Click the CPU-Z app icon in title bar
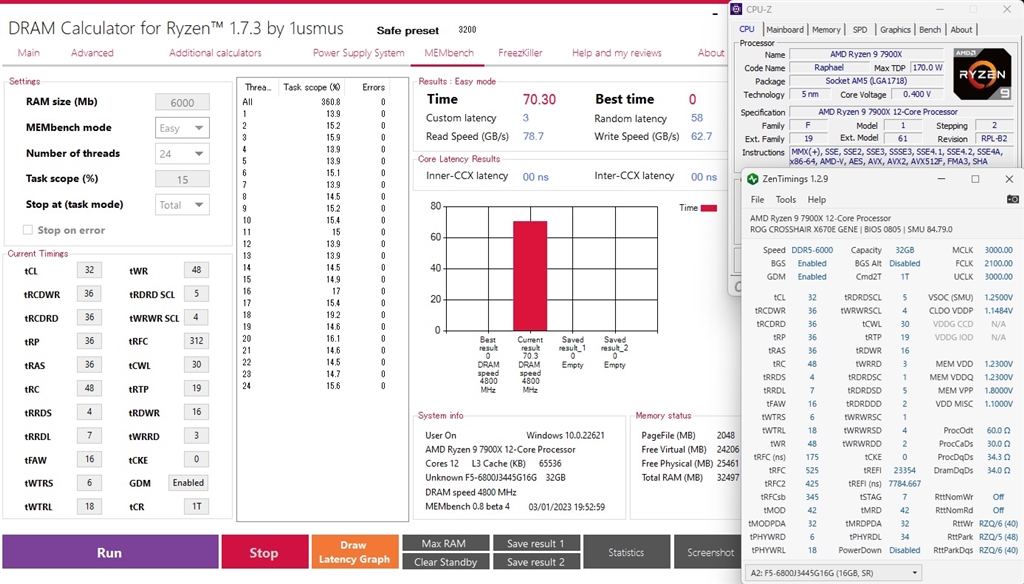 [x=737, y=9]
